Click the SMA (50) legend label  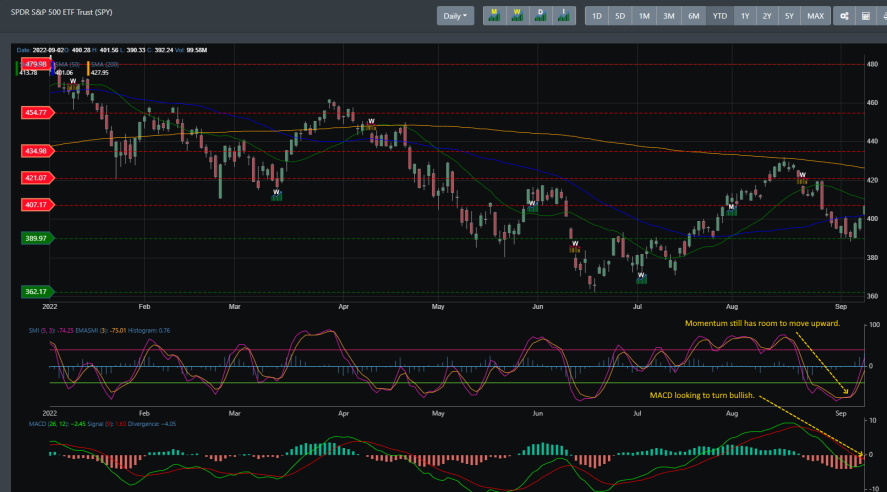coord(67,64)
